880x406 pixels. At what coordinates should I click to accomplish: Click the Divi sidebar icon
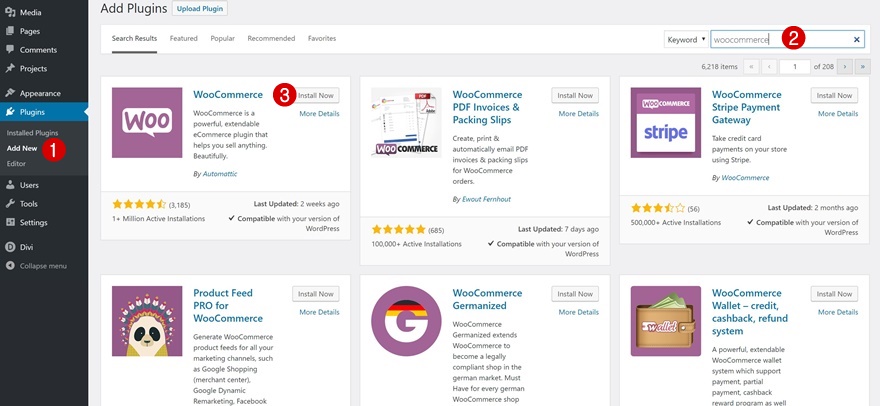10,246
